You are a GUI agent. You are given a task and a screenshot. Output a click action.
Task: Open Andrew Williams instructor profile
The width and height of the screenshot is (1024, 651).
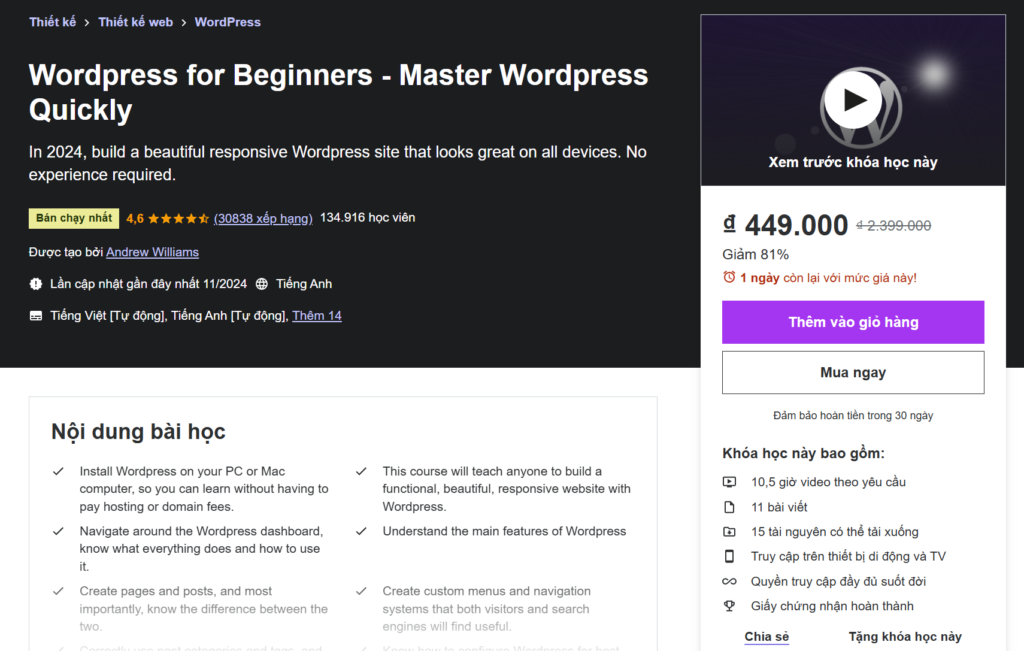click(152, 252)
